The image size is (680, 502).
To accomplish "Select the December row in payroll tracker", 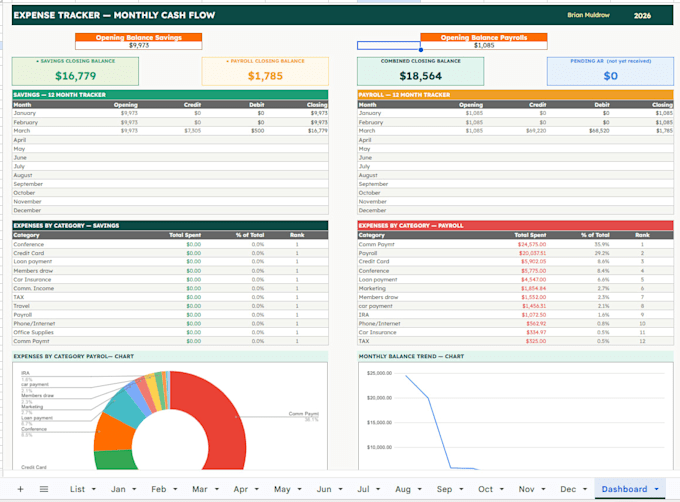I will (515, 210).
